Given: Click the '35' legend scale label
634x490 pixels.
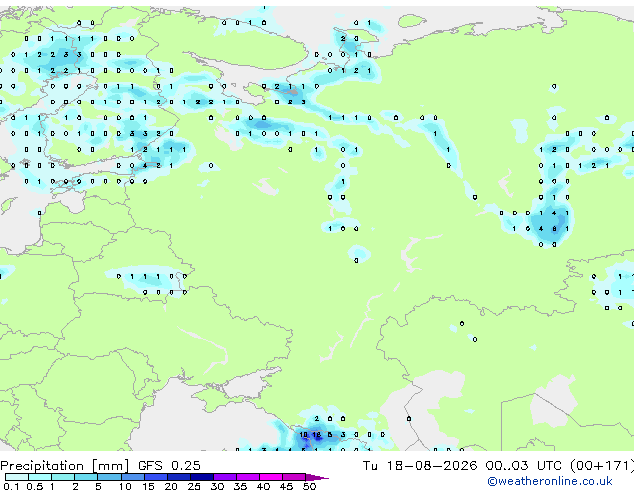Looking at the screenshot, I should click(x=240, y=486).
